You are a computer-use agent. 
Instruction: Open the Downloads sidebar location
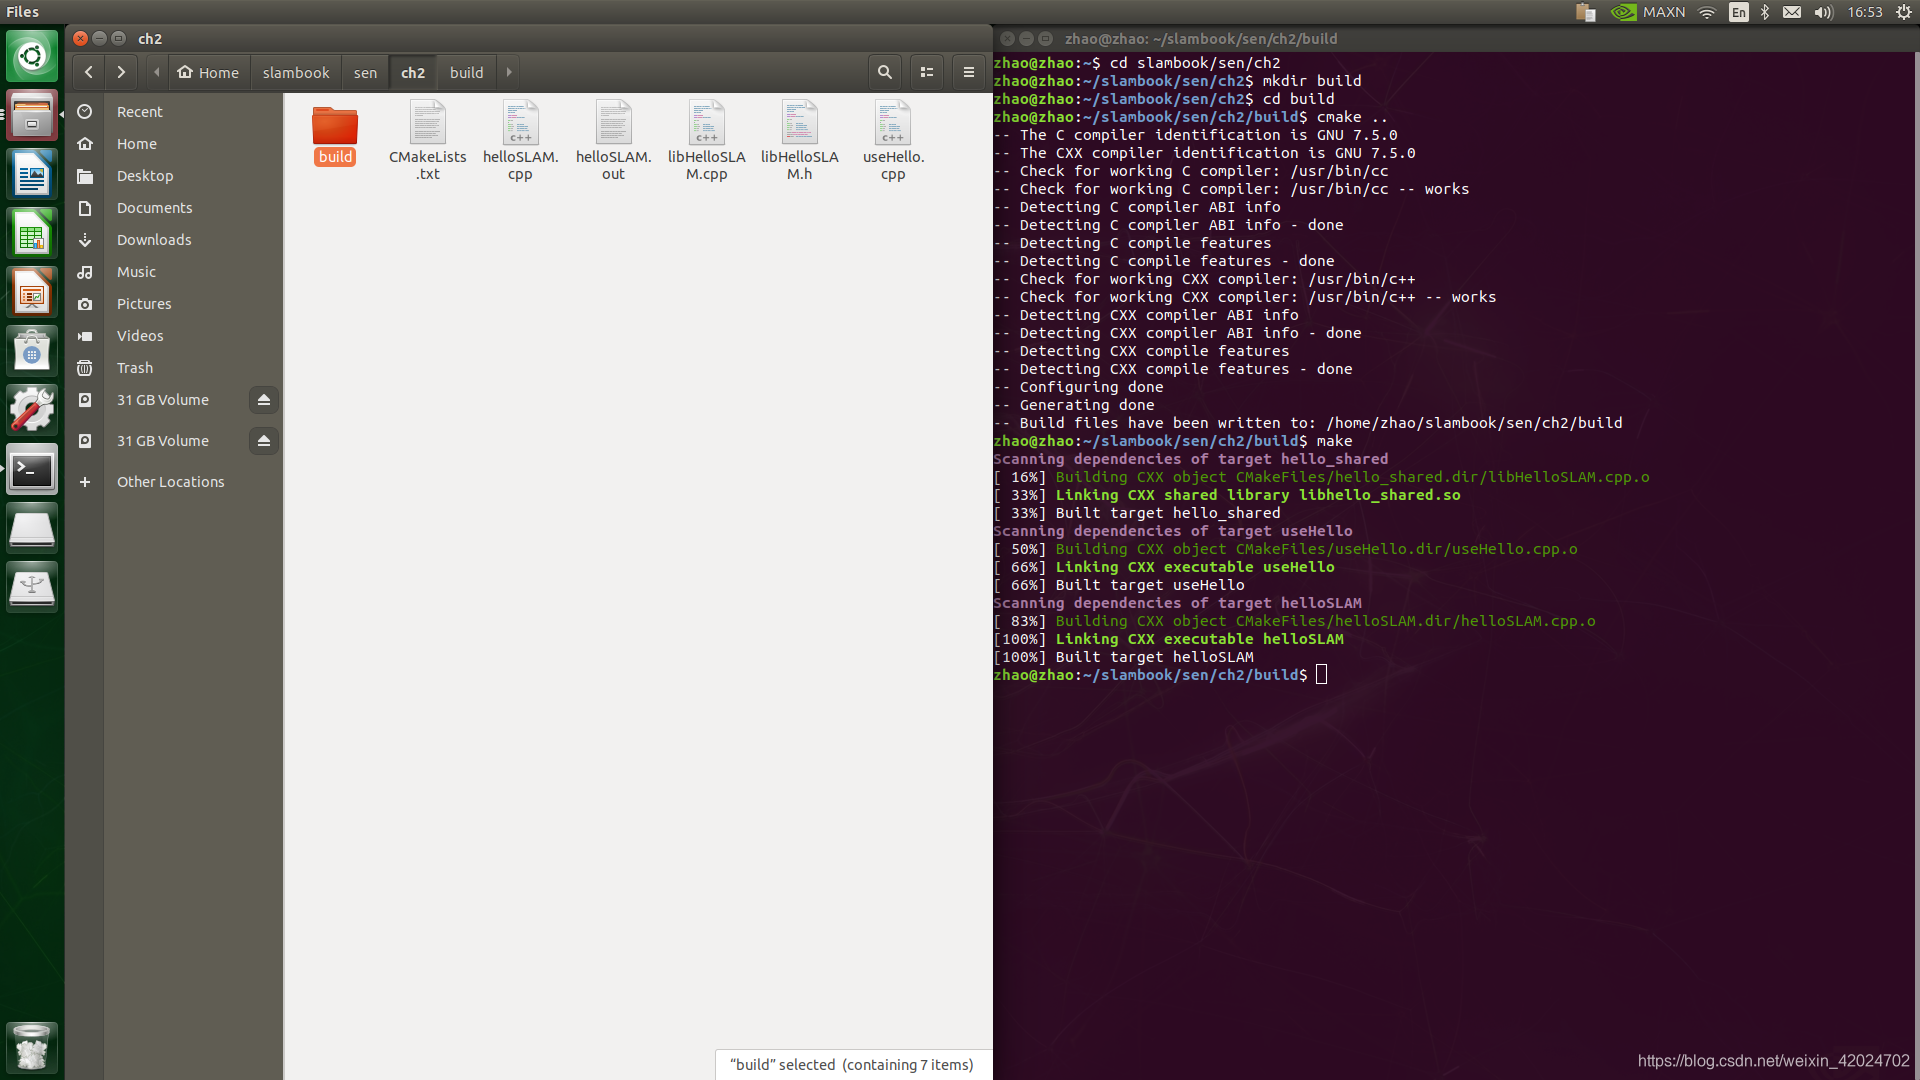[154, 240]
